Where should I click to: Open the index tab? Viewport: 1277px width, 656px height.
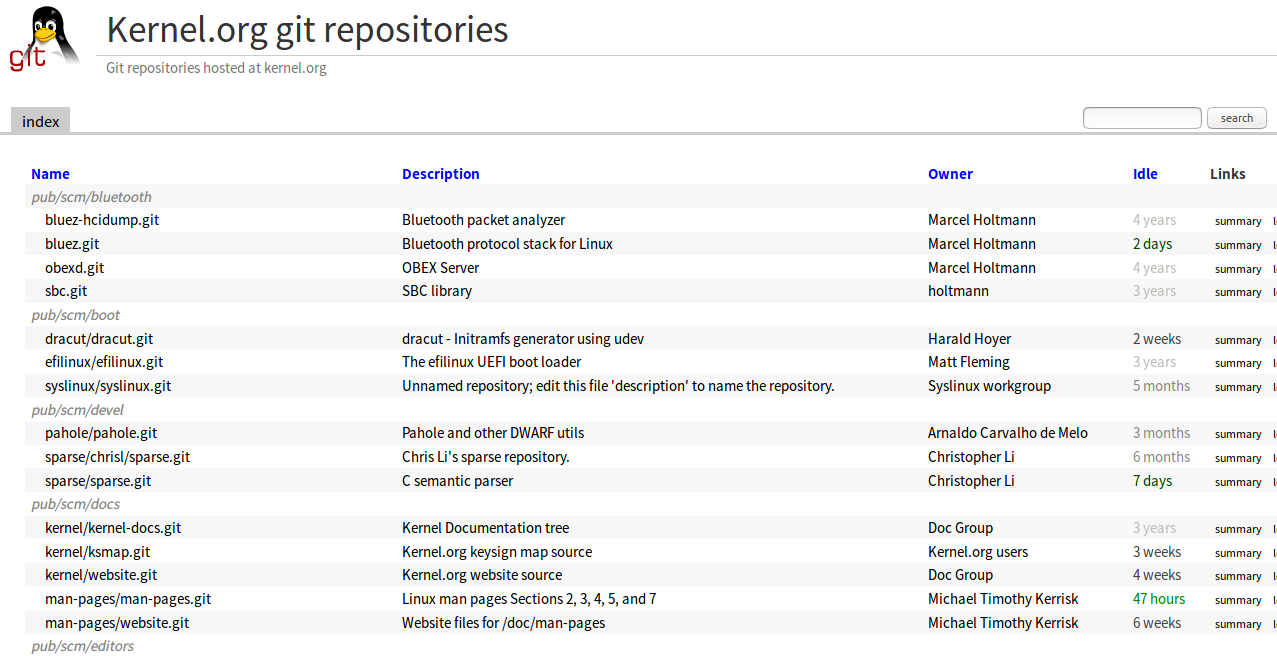[x=41, y=121]
